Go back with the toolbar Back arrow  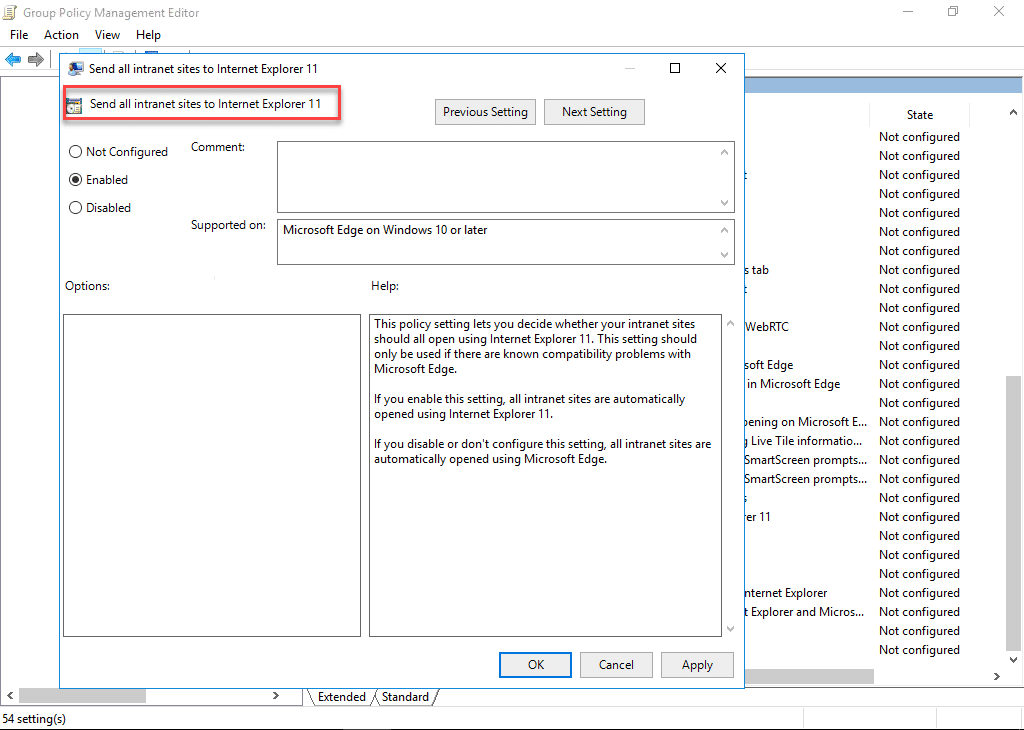(x=13, y=59)
